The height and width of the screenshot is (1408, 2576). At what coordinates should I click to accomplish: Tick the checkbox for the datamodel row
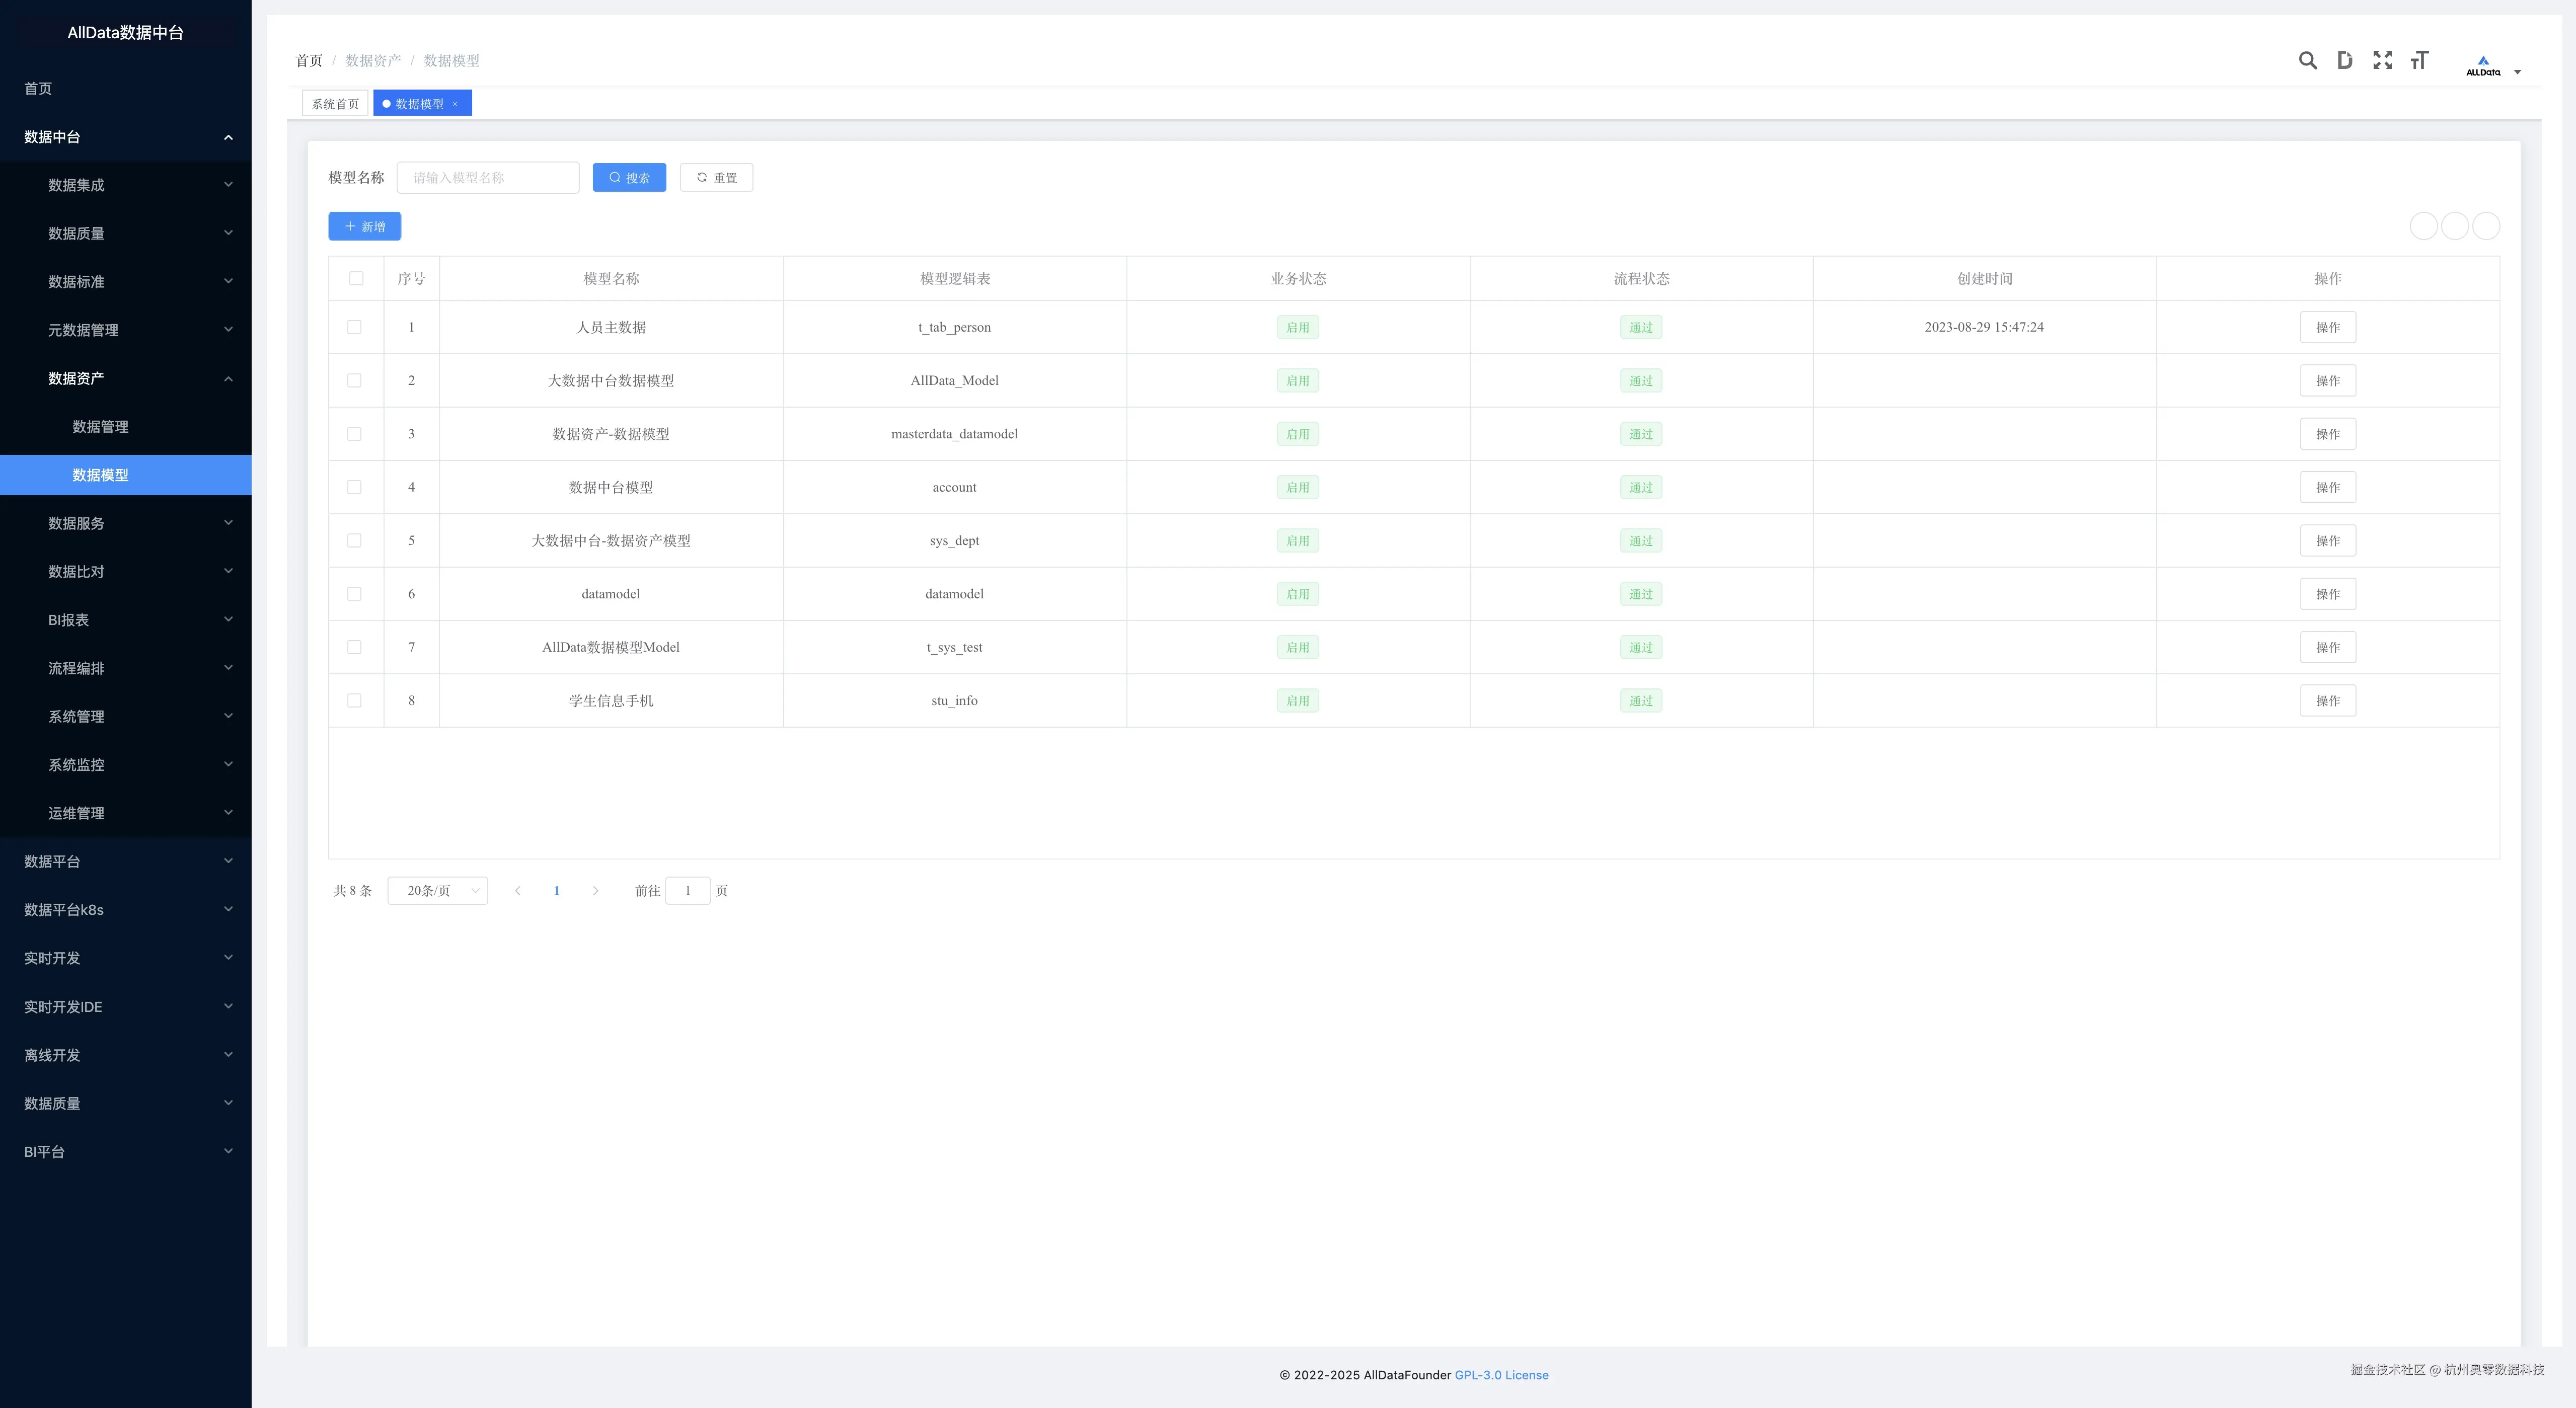pyautogui.click(x=354, y=594)
